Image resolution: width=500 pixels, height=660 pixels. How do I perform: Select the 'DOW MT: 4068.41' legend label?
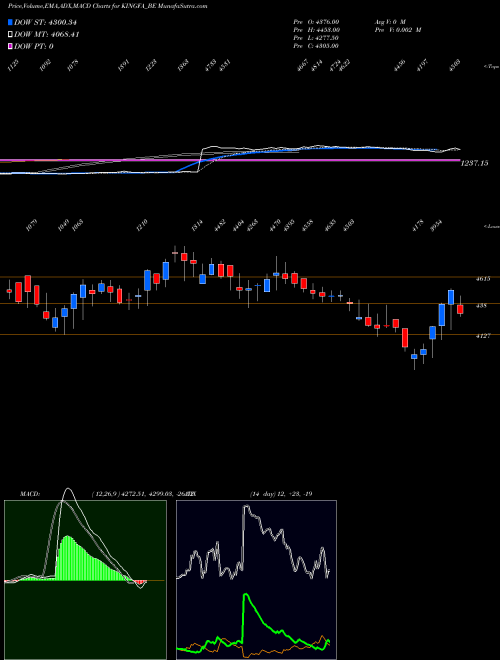coord(47,35)
